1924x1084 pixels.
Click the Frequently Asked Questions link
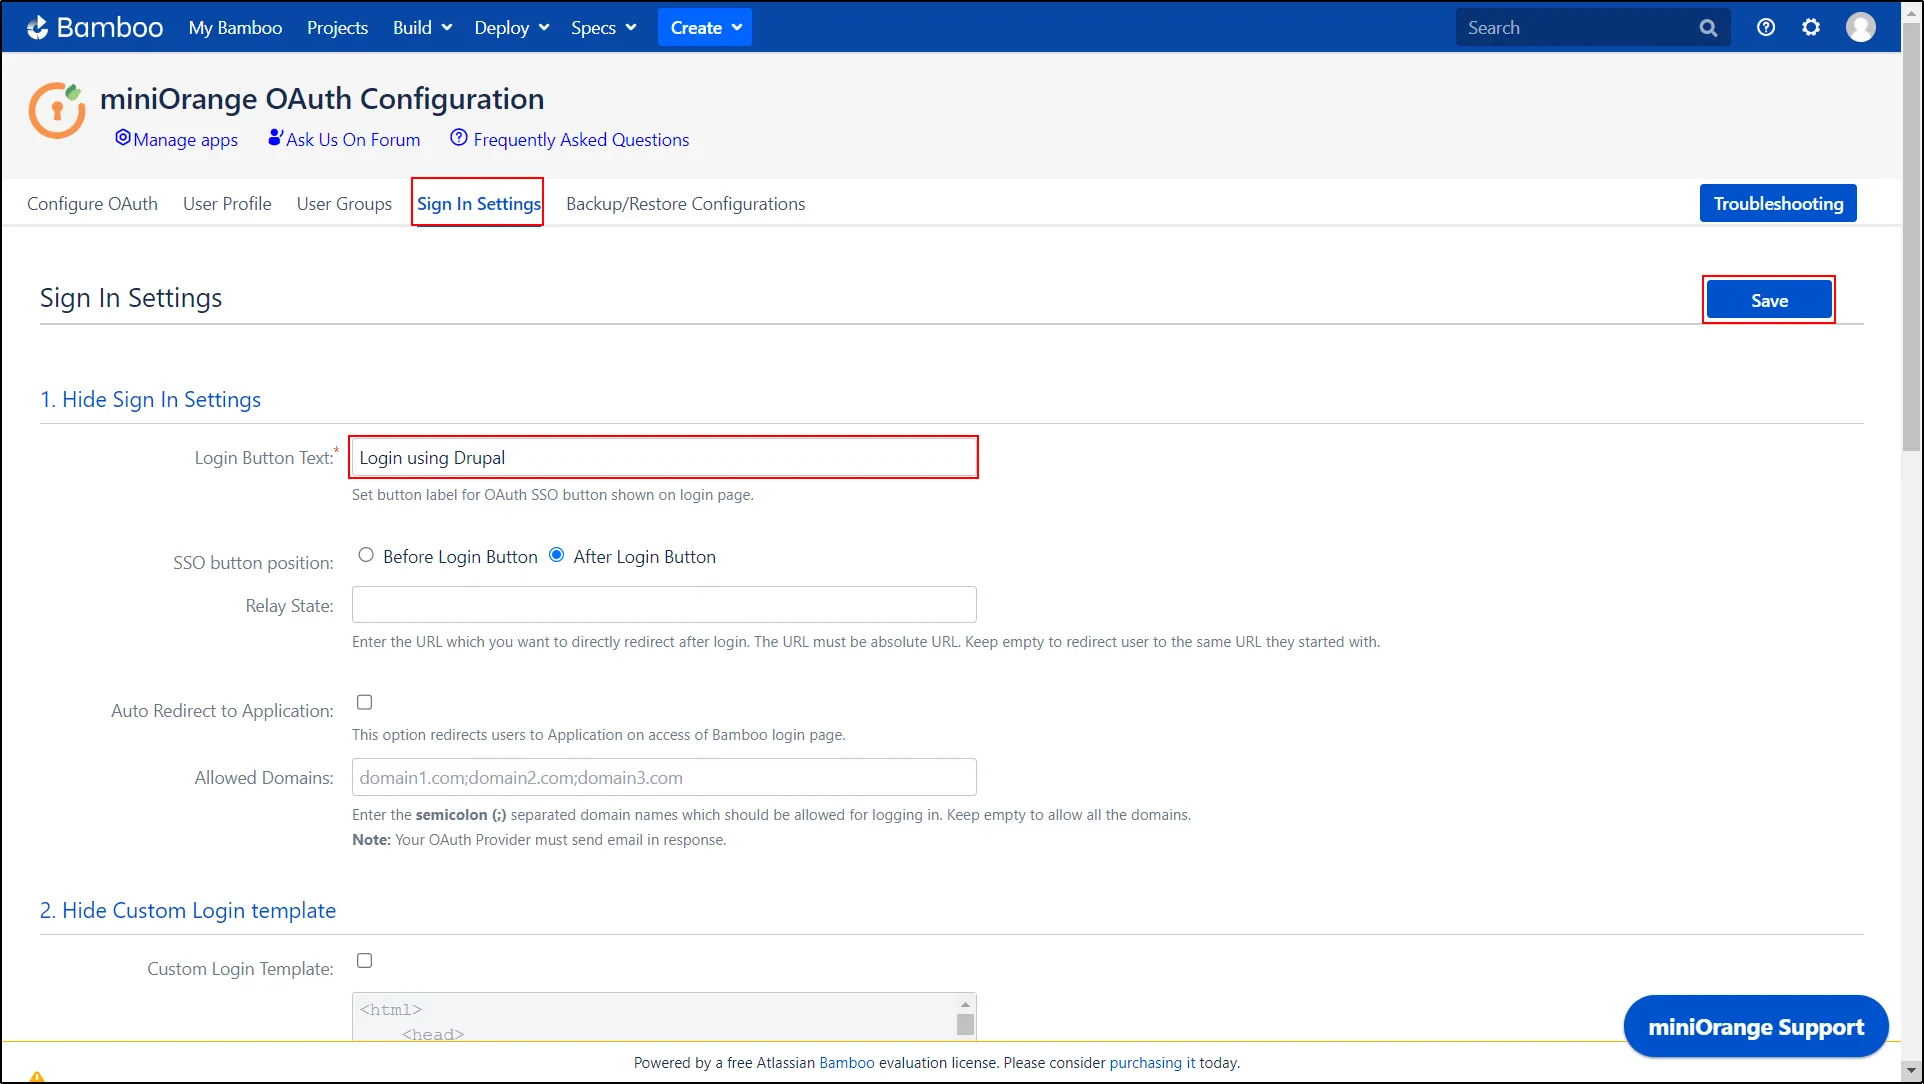(570, 140)
